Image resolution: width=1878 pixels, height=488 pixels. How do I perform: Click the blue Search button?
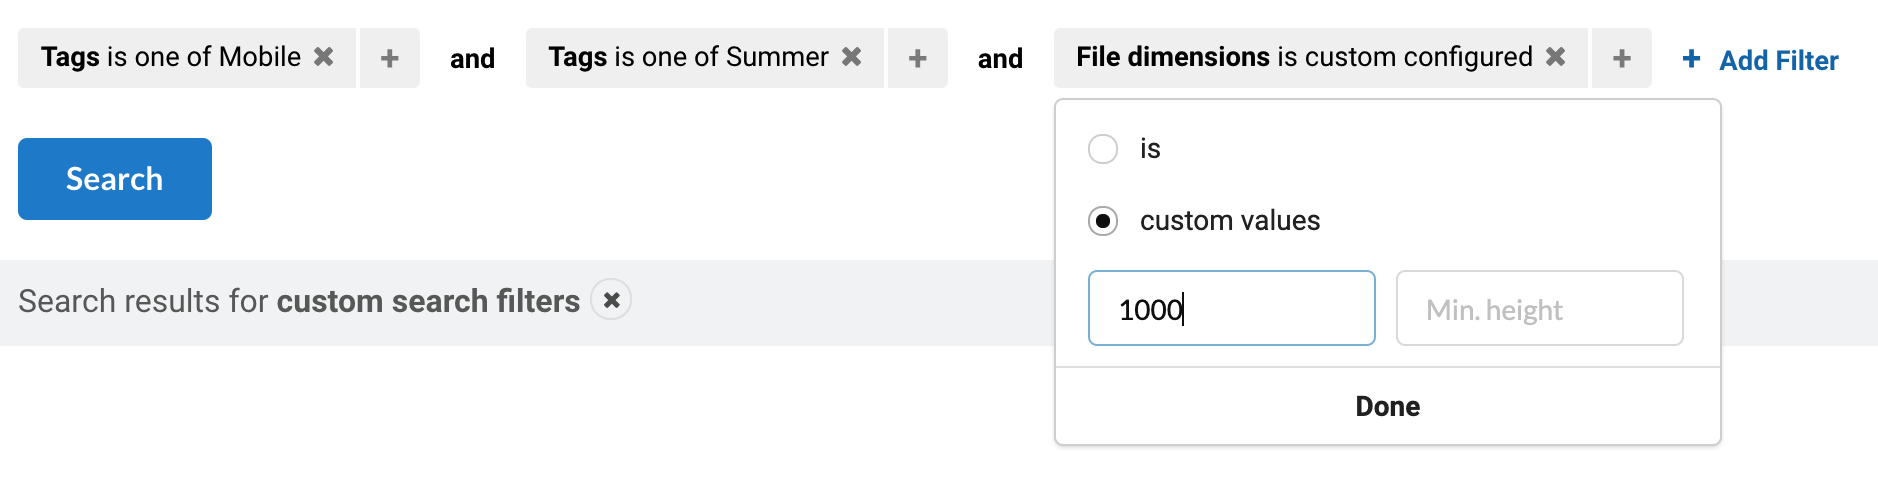(115, 179)
